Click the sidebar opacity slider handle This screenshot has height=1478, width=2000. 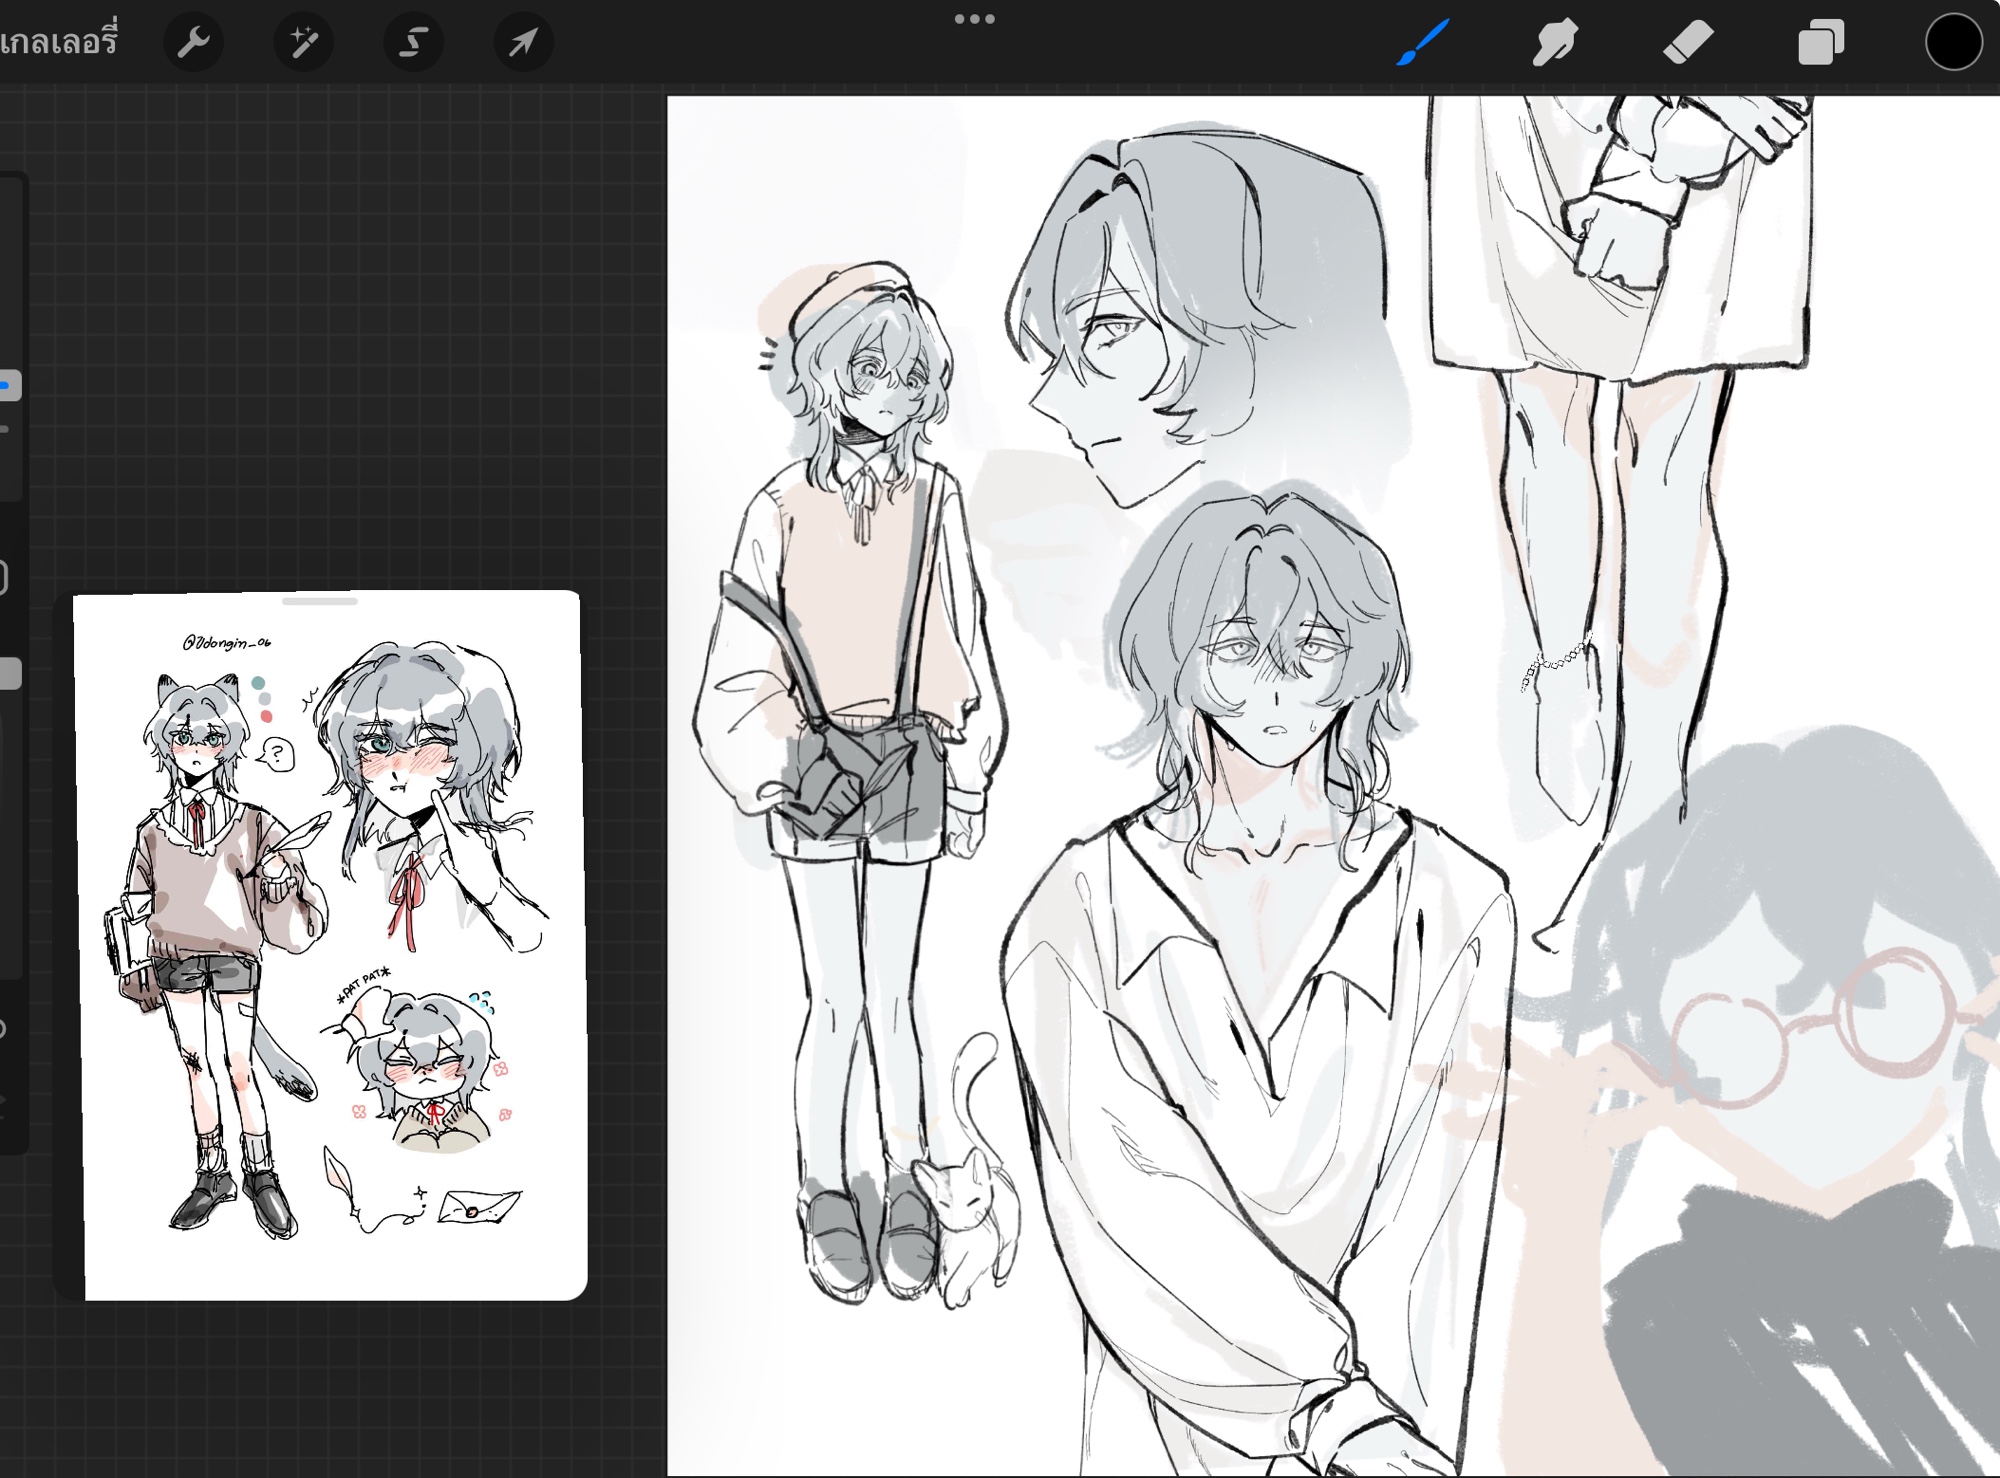[x=8, y=673]
